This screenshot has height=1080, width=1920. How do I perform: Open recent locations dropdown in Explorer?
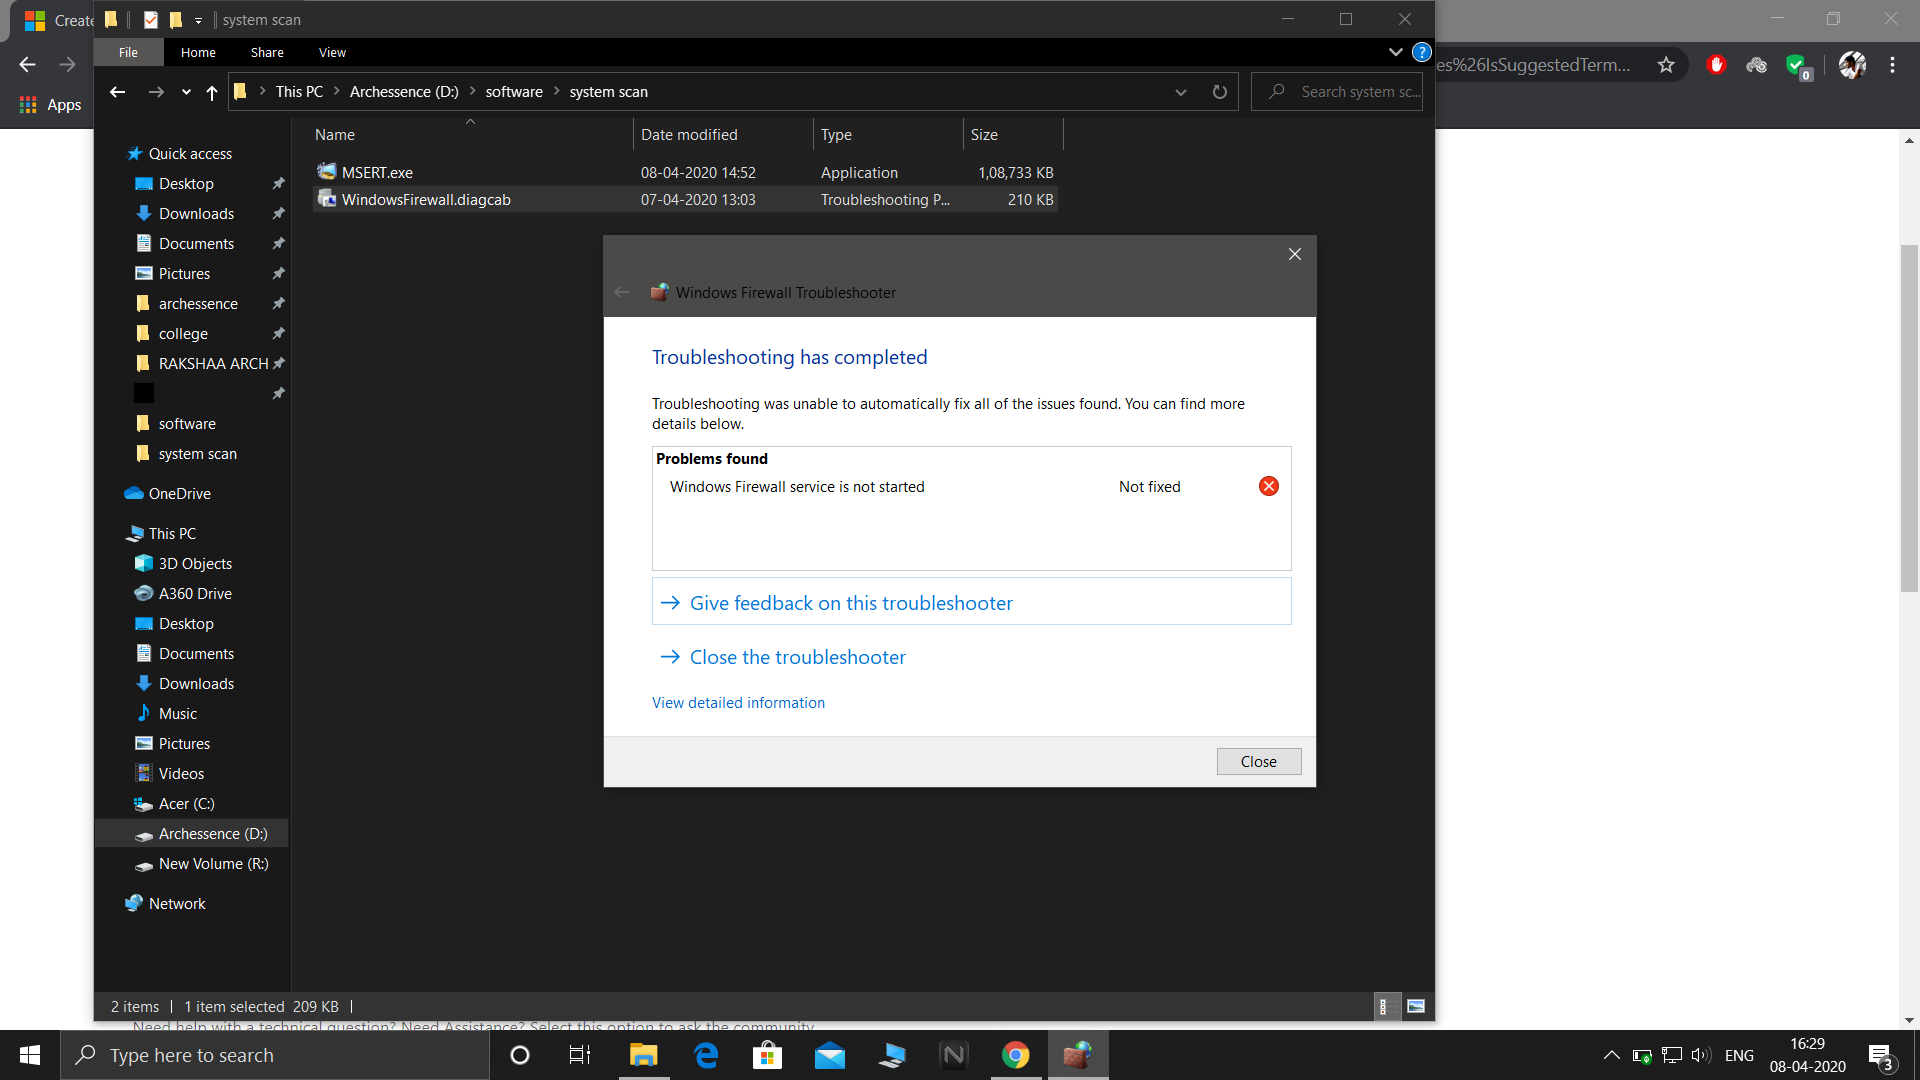pos(186,92)
